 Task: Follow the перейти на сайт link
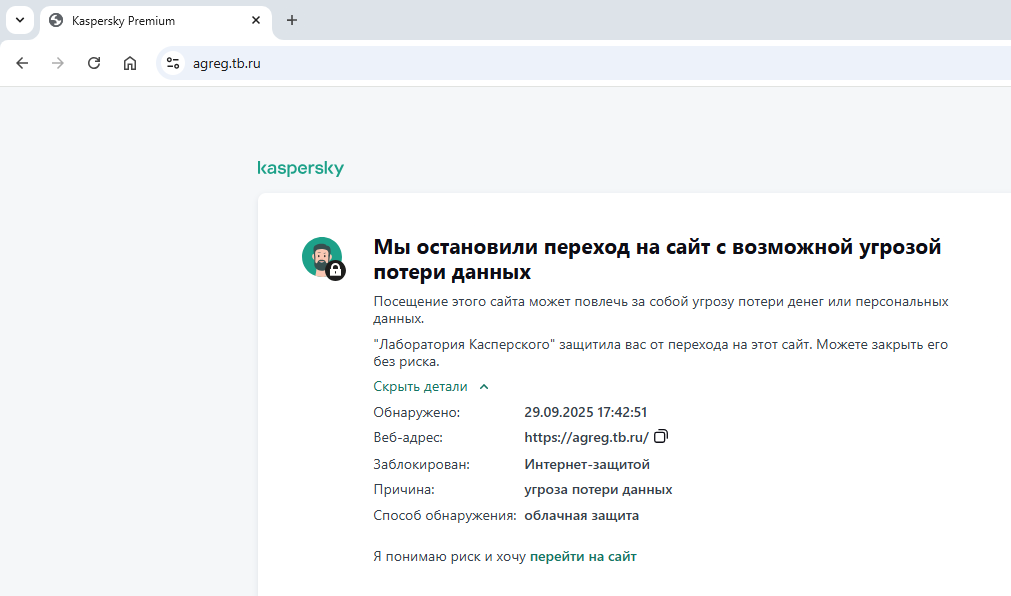click(583, 556)
